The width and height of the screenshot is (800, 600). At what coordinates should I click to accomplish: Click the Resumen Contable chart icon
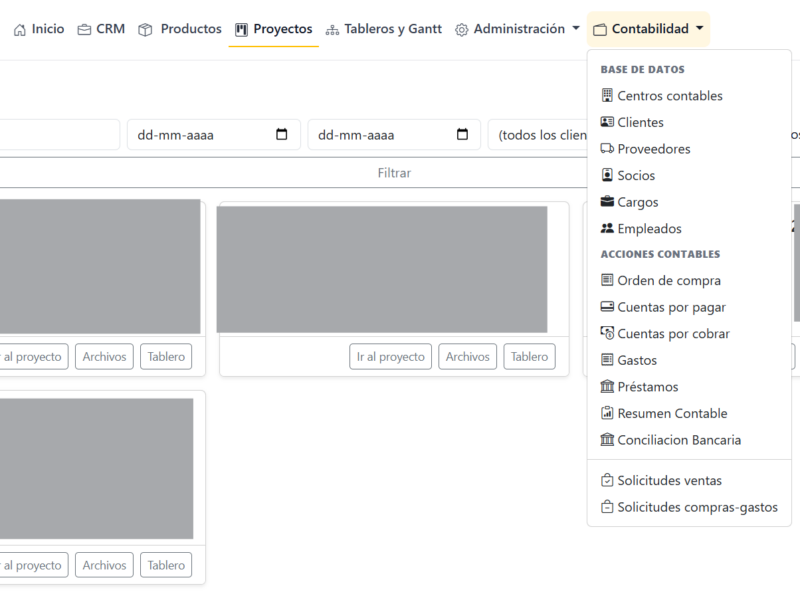607,413
